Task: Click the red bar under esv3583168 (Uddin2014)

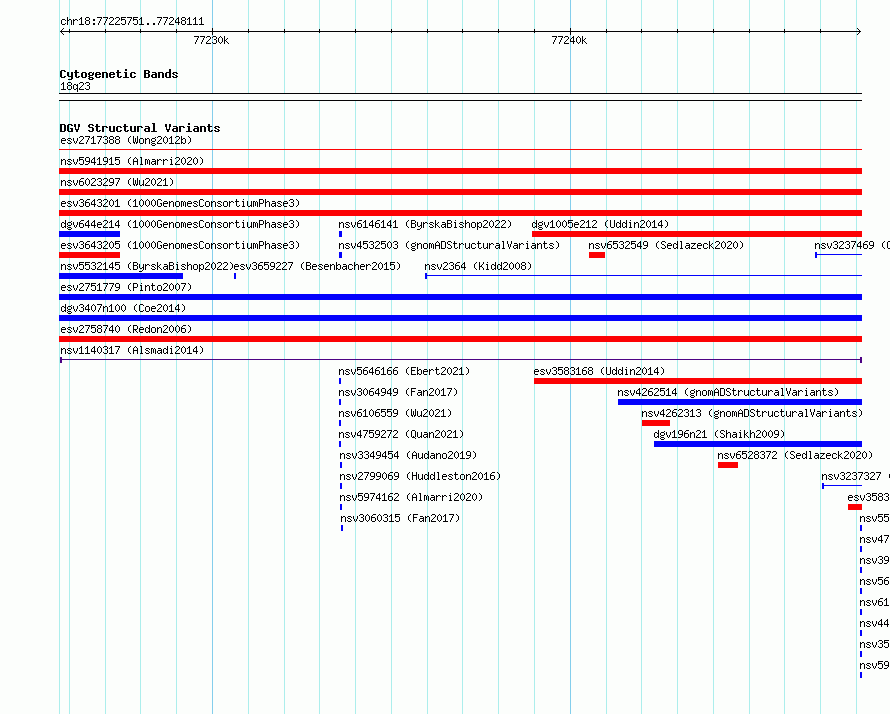Action: click(698, 381)
